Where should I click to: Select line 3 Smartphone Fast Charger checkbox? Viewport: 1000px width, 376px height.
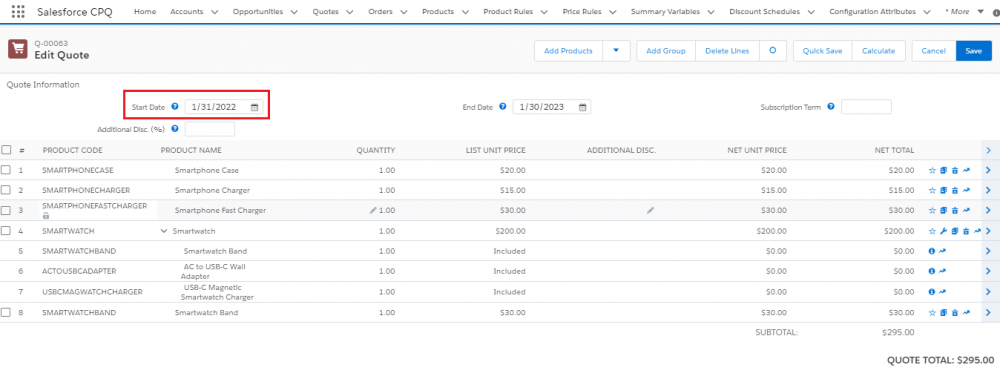click(x=6, y=210)
